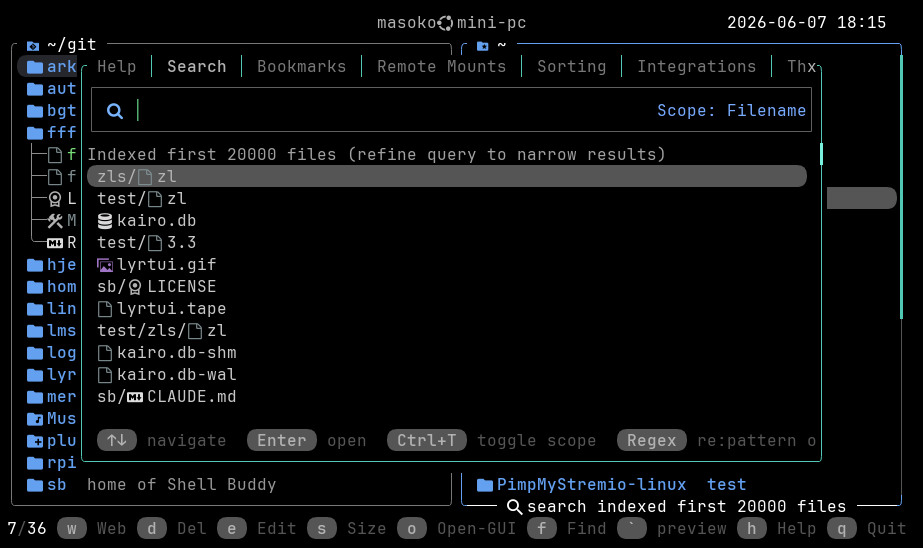Click the right pane scrollbar
This screenshot has width=923, height=548.
pos(901,187)
